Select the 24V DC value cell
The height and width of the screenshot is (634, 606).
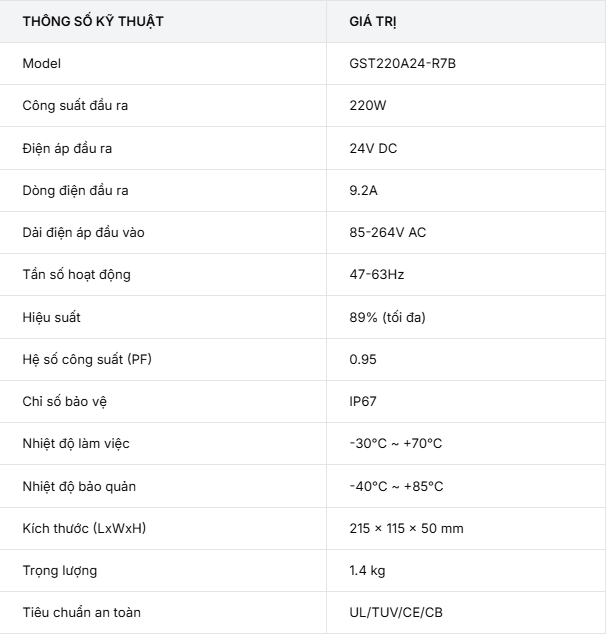[x=373, y=148]
